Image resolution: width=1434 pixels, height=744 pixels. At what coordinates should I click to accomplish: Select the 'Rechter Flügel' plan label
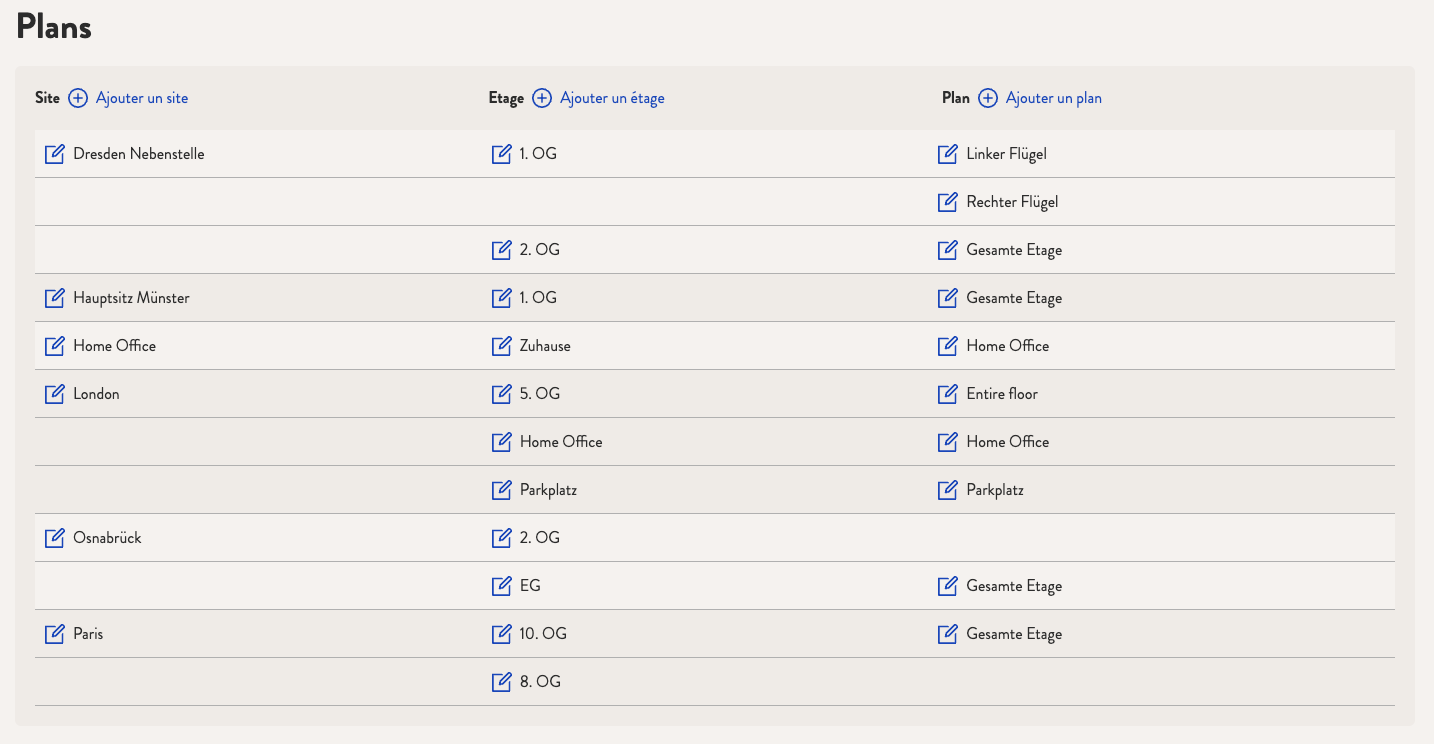click(1012, 202)
